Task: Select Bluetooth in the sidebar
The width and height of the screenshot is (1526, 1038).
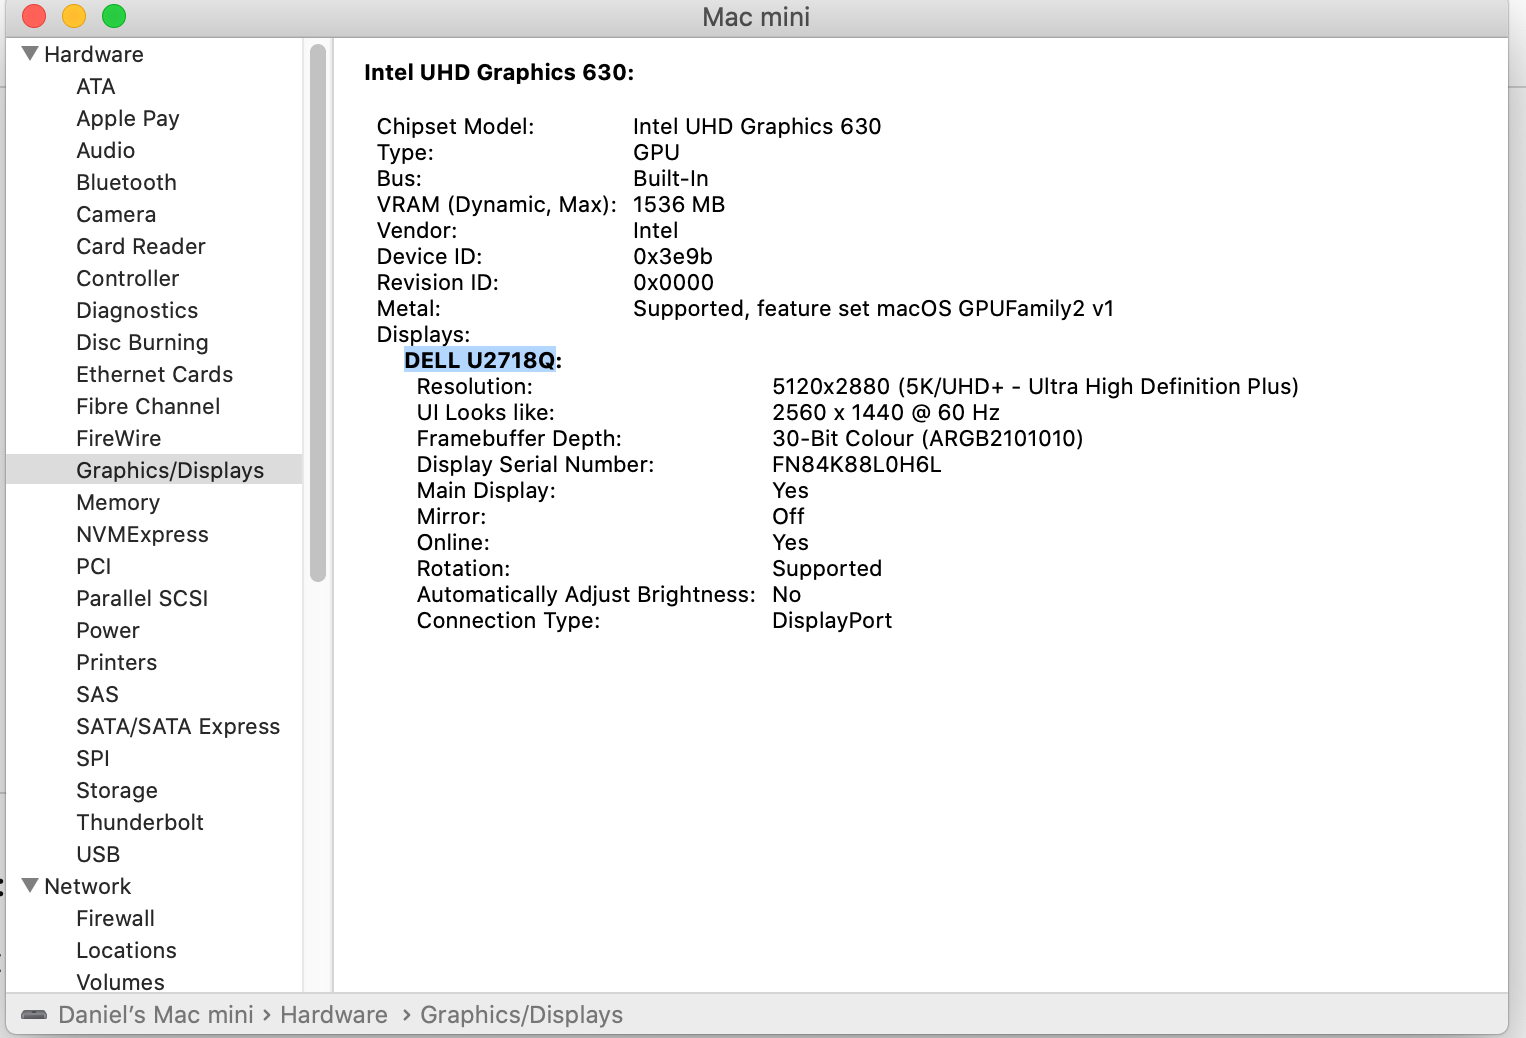Action: [x=127, y=182]
